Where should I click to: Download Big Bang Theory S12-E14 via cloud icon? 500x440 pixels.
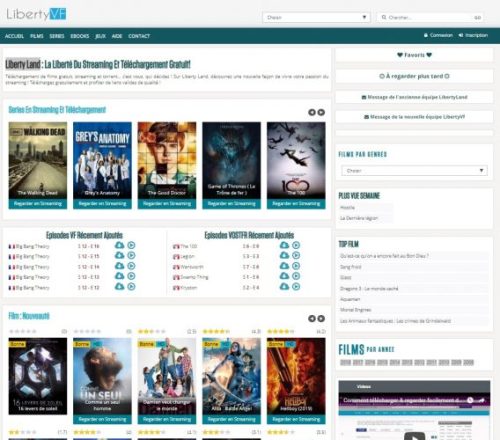point(119,266)
